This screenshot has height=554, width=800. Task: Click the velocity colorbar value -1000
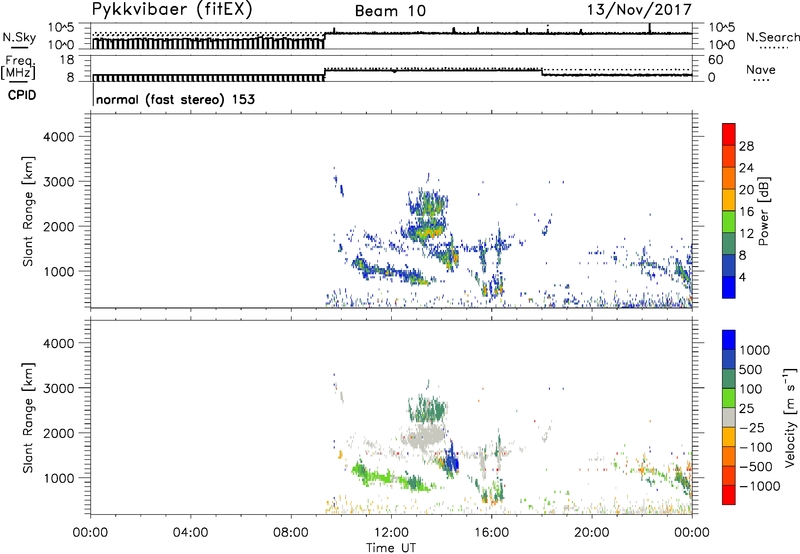(760, 486)
